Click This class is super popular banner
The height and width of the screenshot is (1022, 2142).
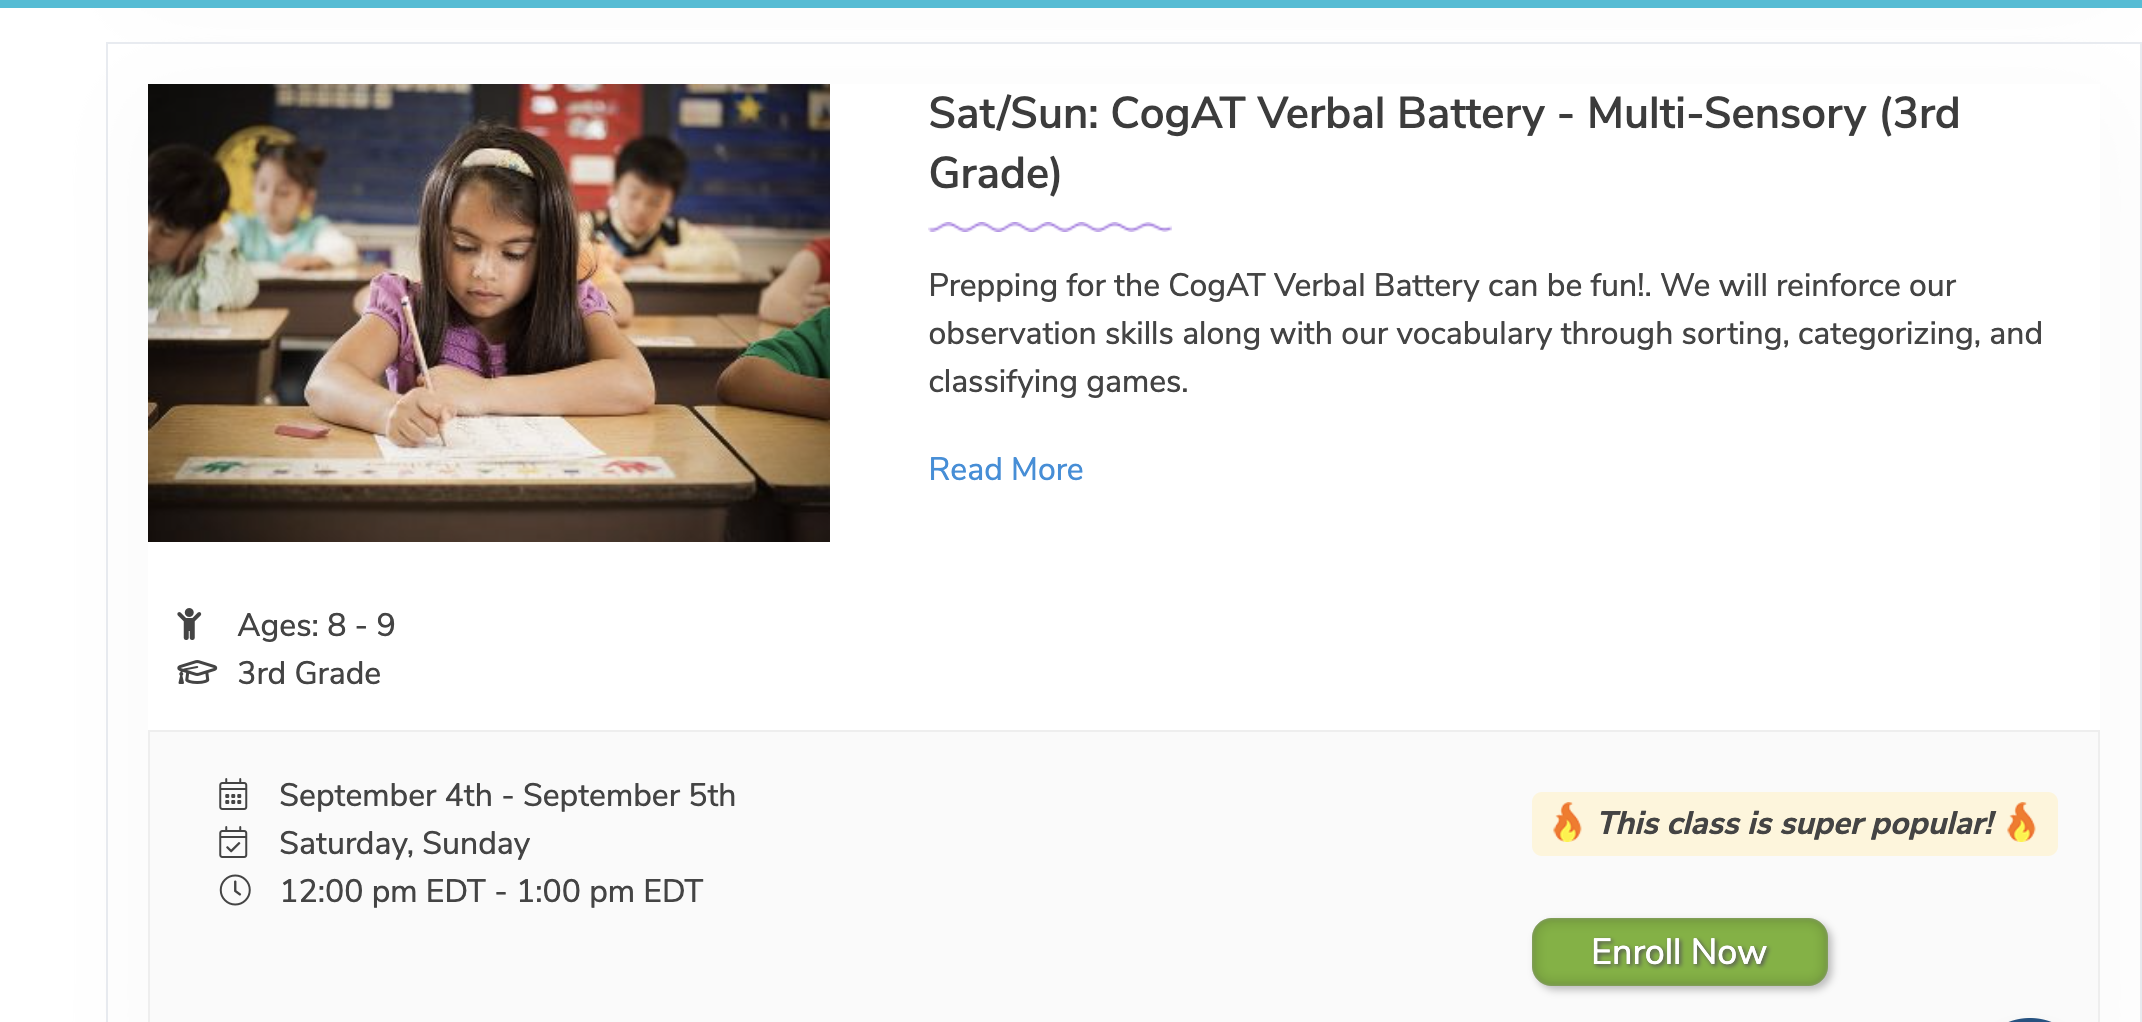tap(1795, 823)
